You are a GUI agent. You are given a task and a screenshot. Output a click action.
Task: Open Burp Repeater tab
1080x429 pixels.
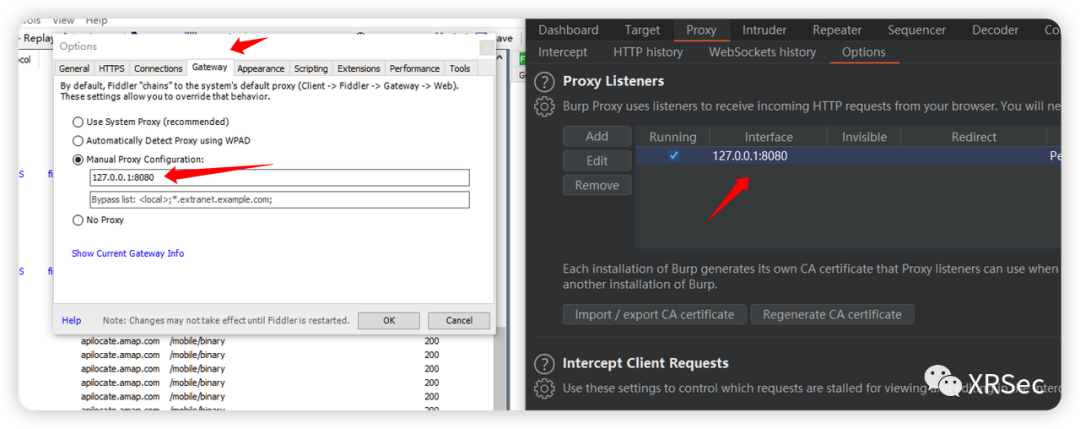(837, 30)
